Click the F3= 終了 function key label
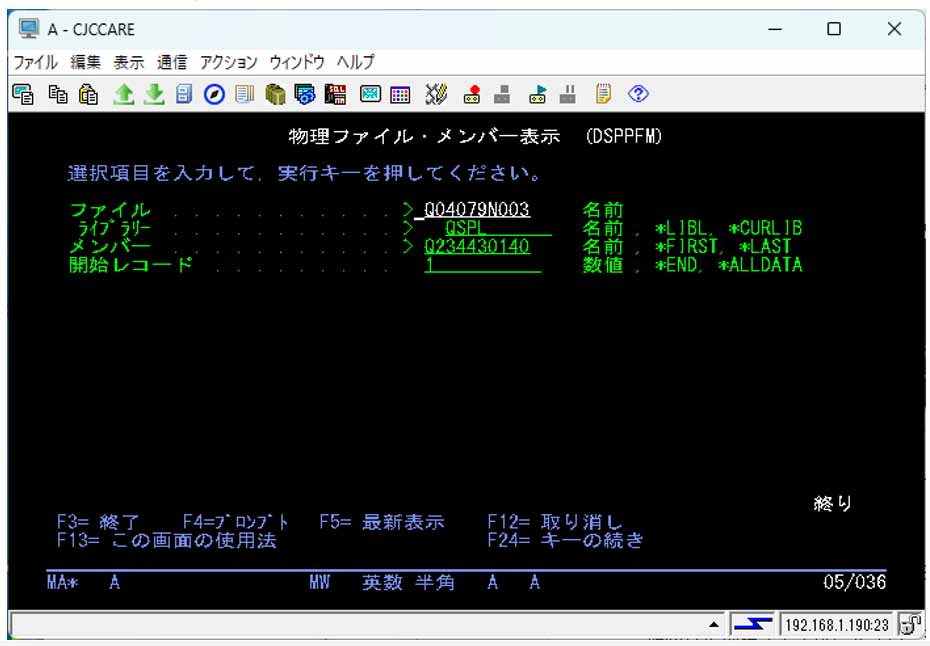The width and height of the screenshot is (930, 646). pos(99,522)
